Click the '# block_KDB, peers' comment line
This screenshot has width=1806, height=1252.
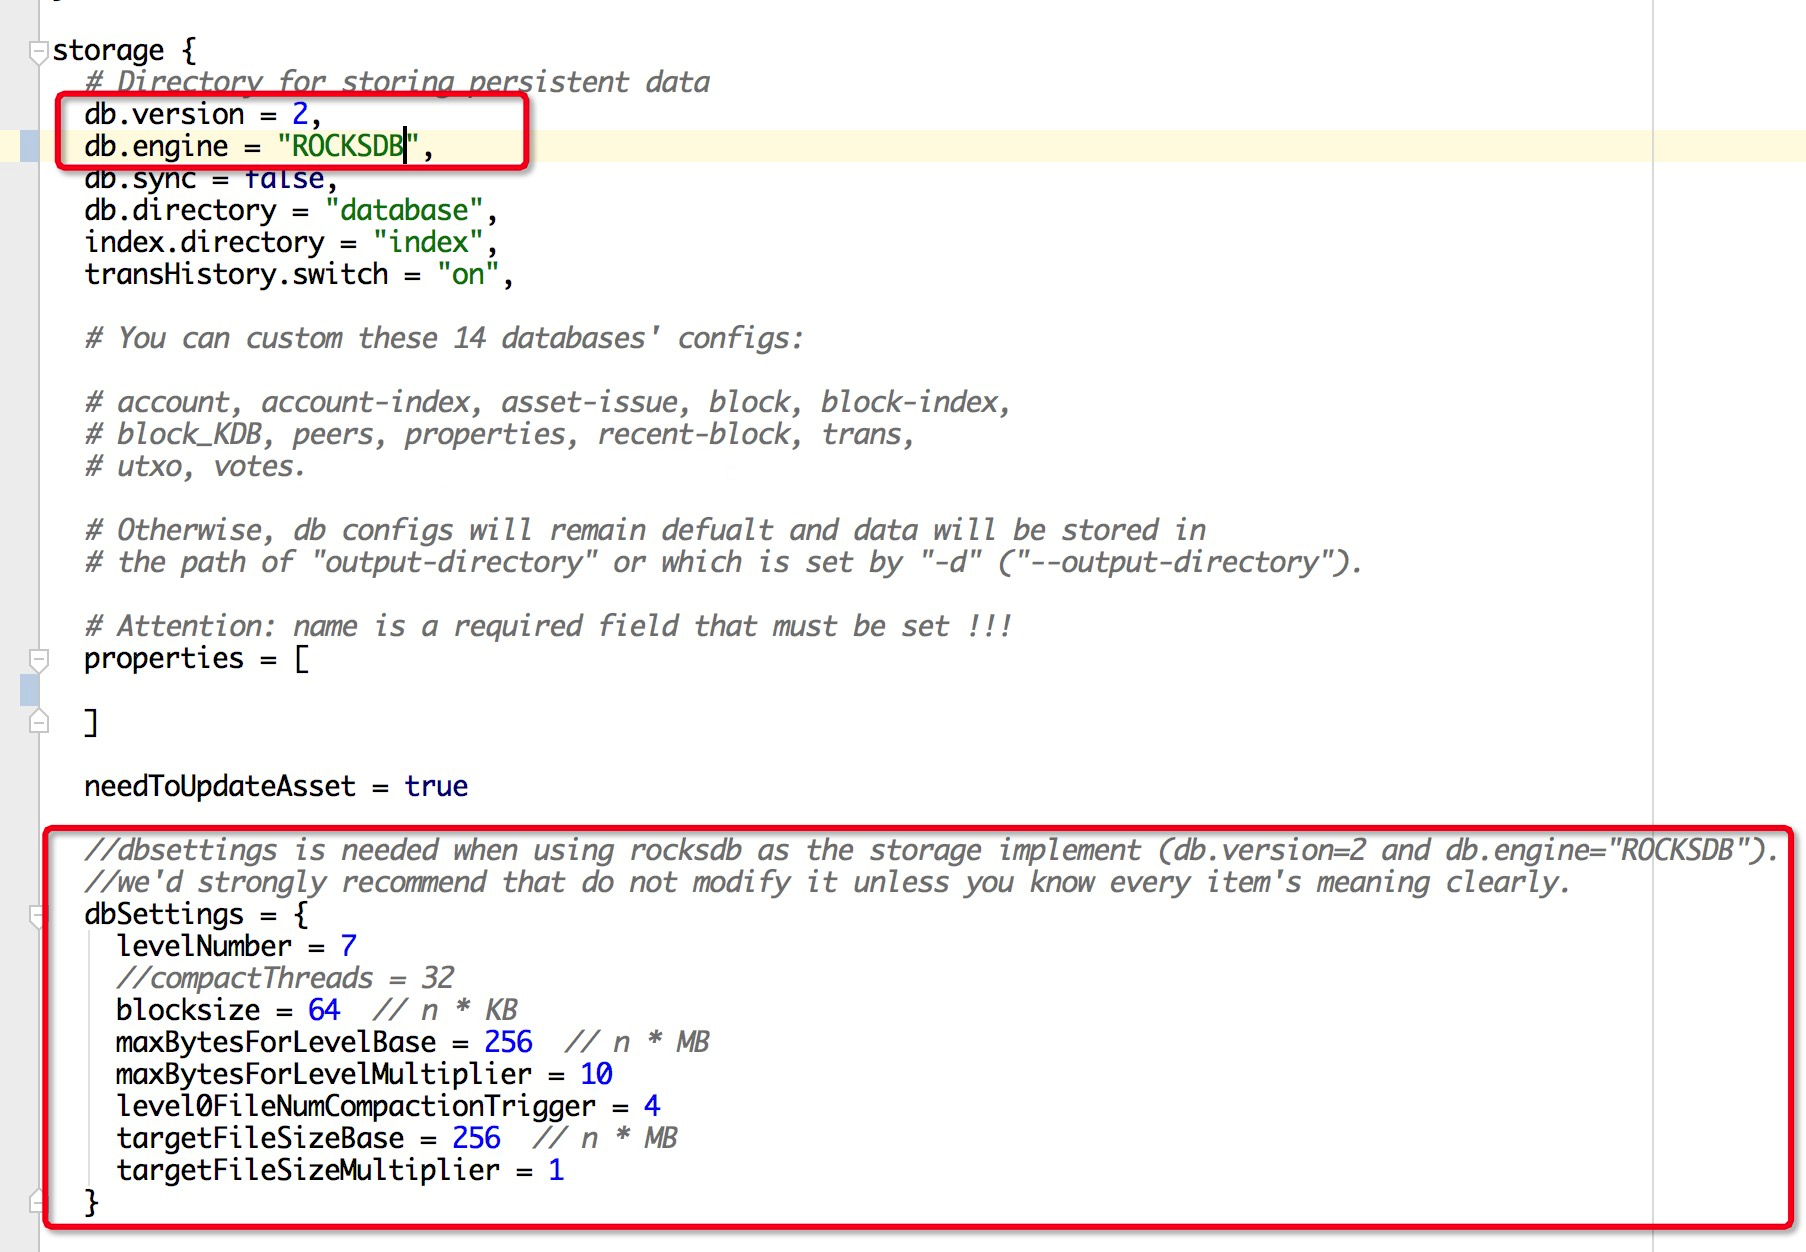tap(499, 434)
